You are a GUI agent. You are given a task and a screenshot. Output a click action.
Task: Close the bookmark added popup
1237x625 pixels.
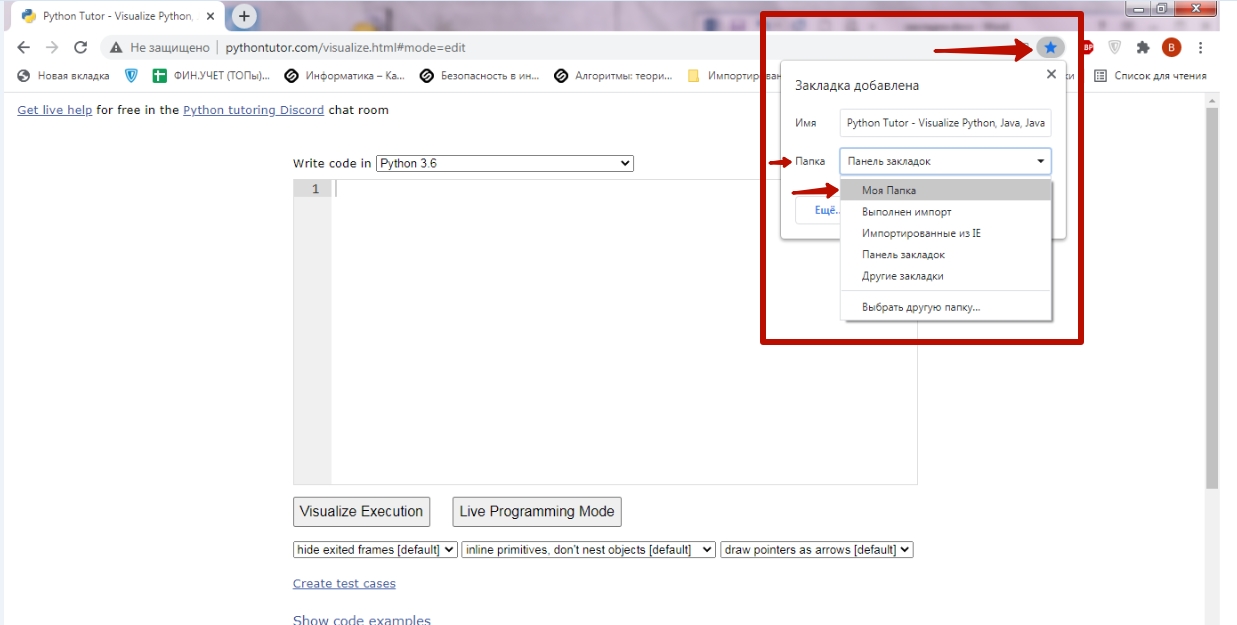click(1050, 74)
